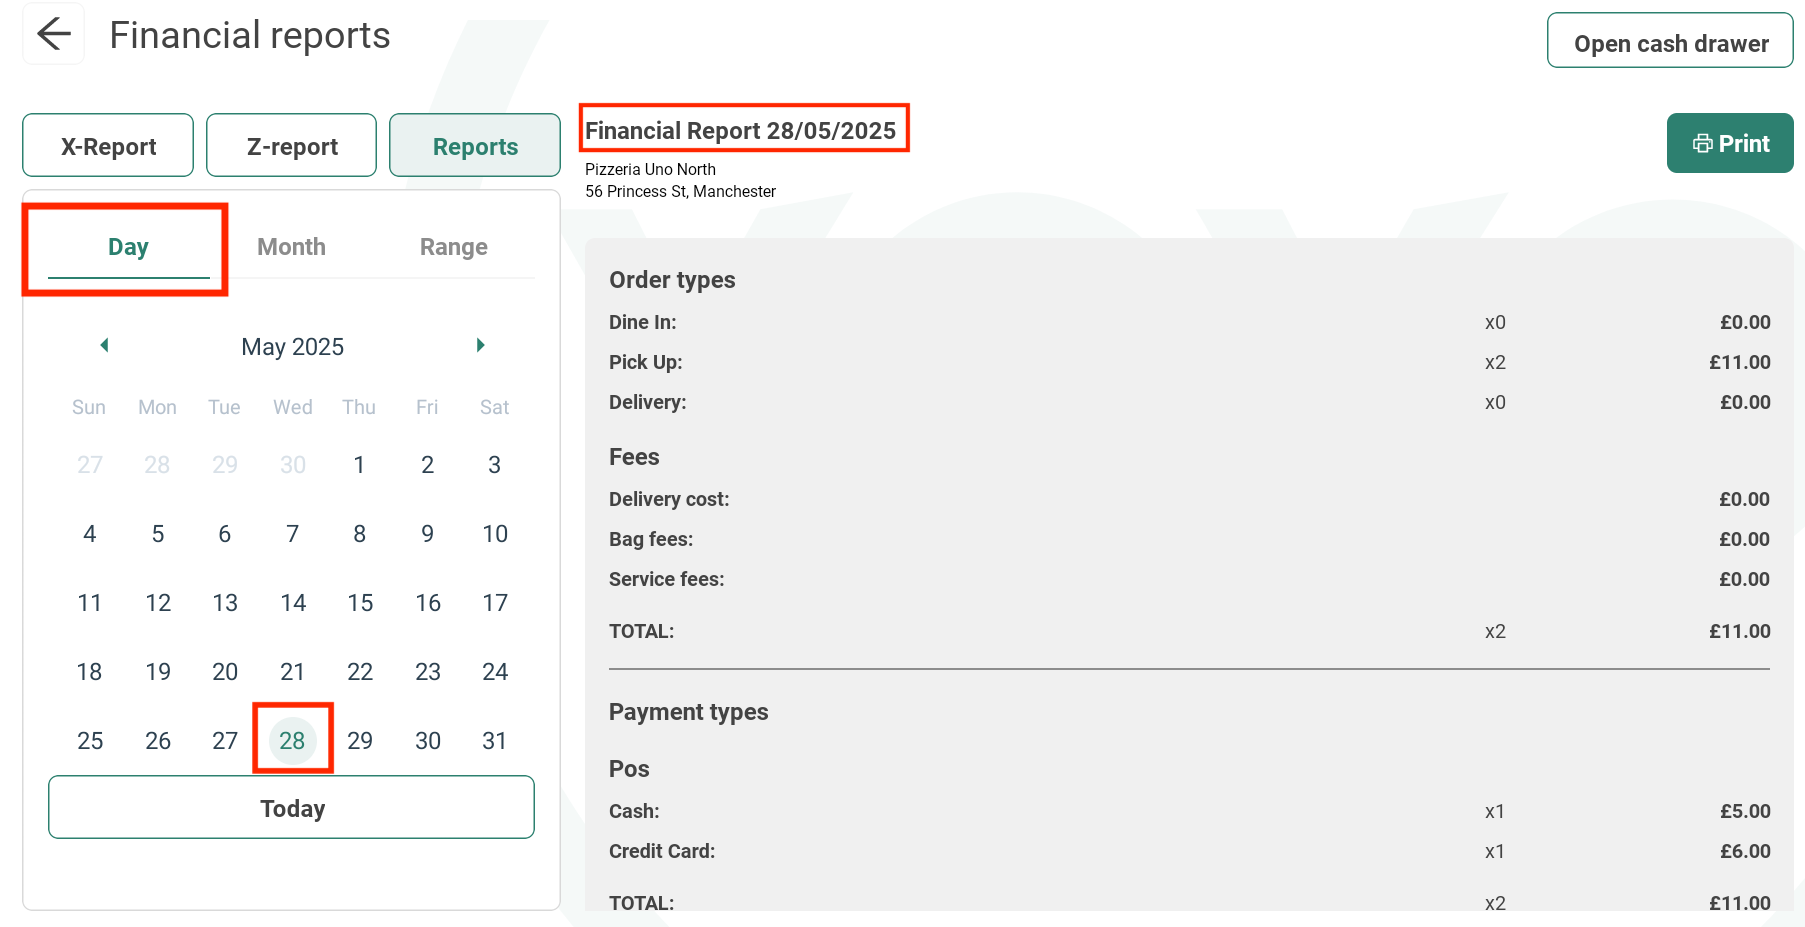This screenshot has height=927, width=1805.
Task: Open the Z-report view
Action: click(291, 145)
